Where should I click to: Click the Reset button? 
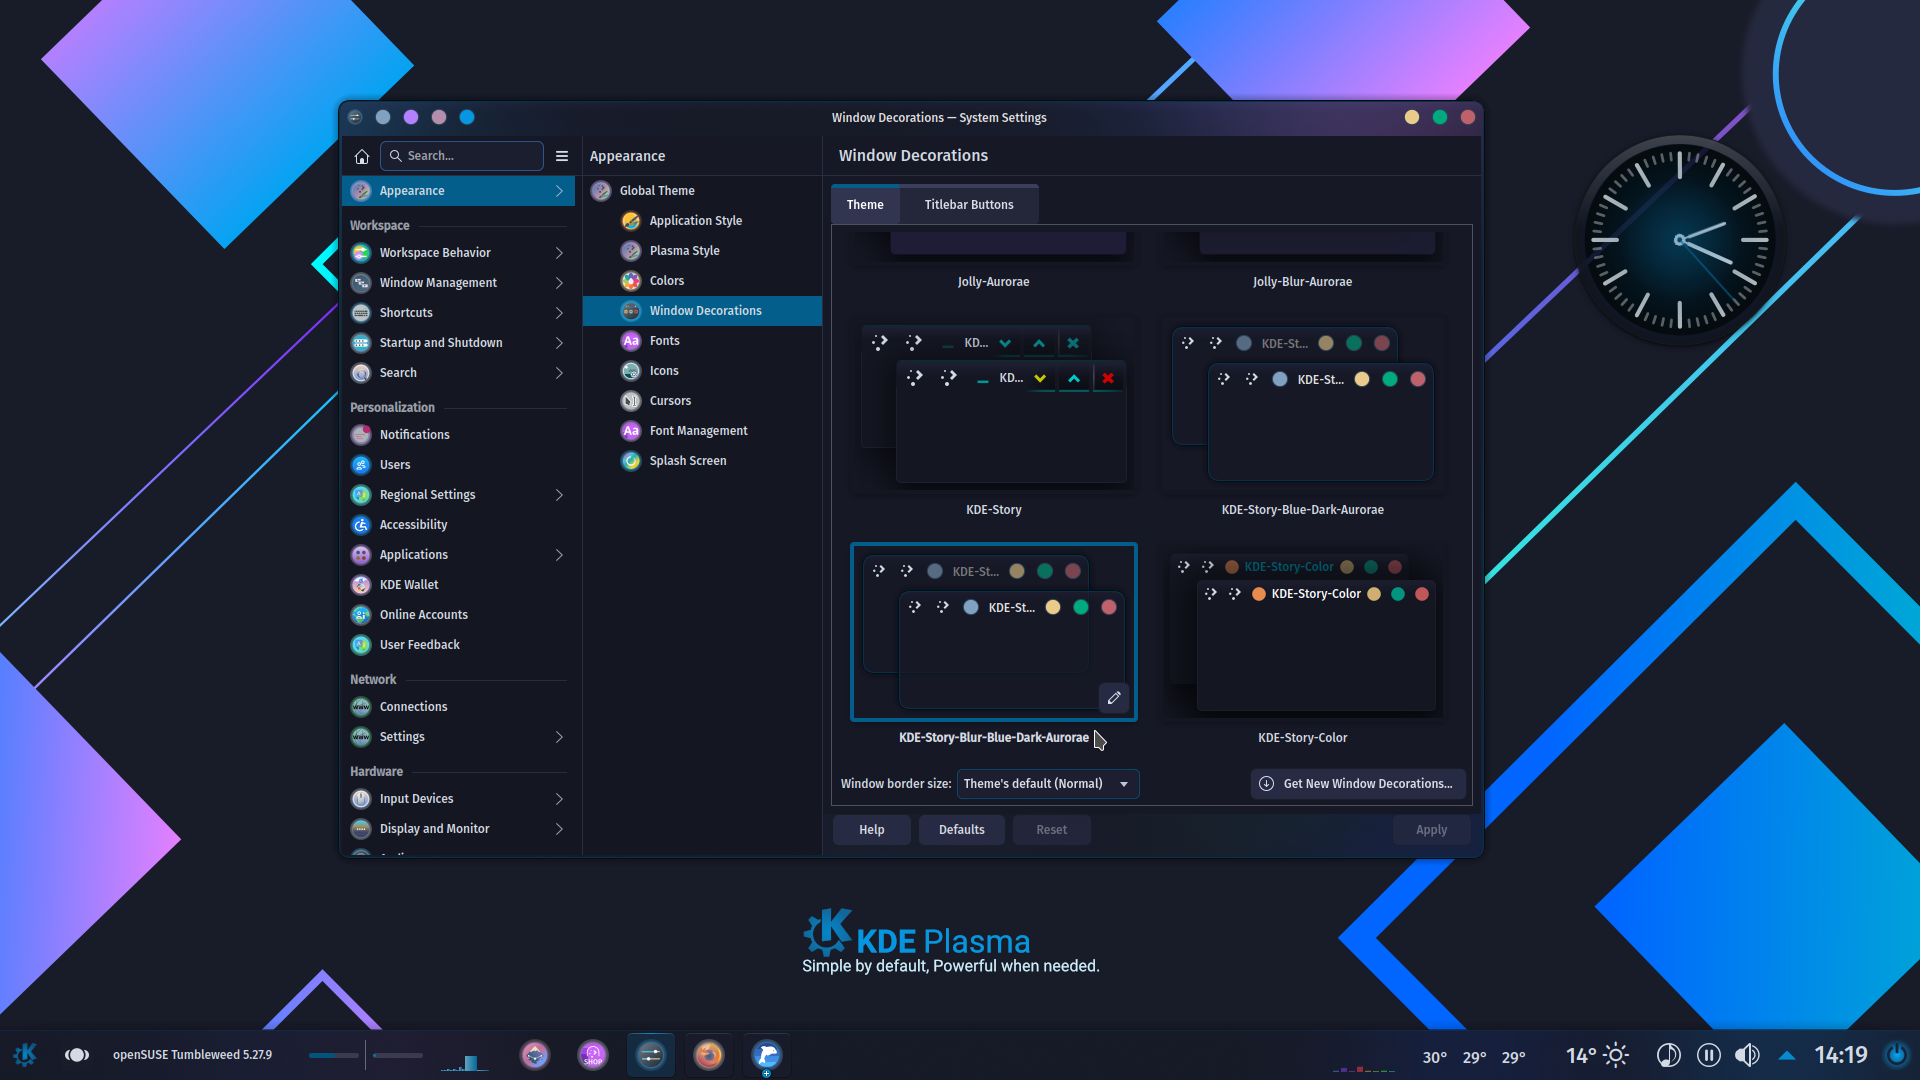pos(1052,830)
